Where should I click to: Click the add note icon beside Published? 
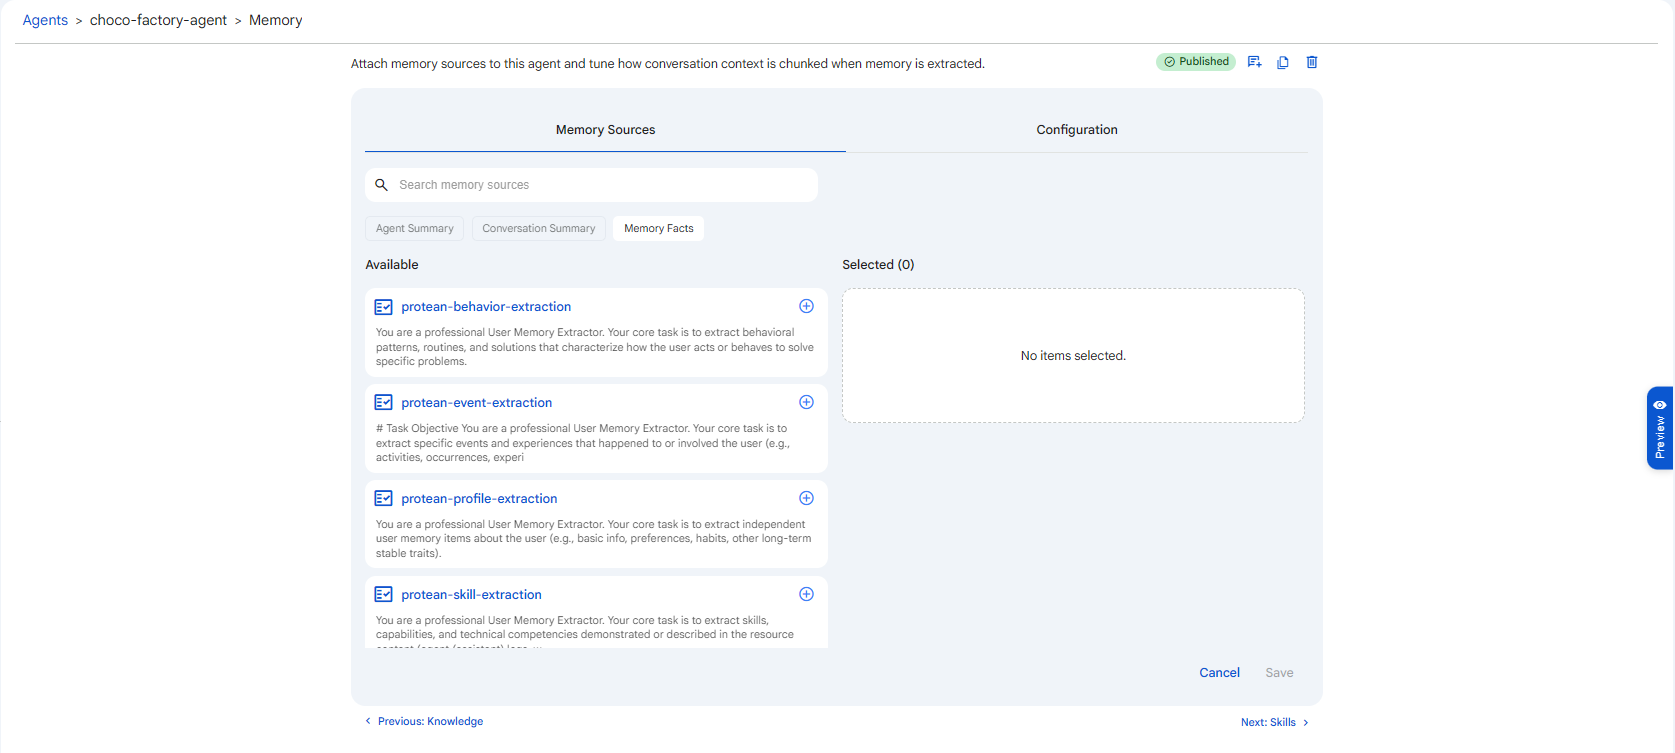1254,62
